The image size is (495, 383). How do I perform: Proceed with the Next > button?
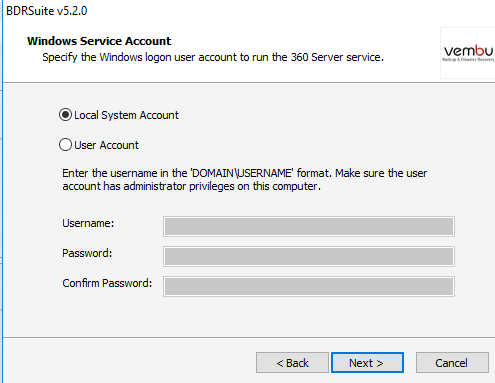[x=367, y=363]
